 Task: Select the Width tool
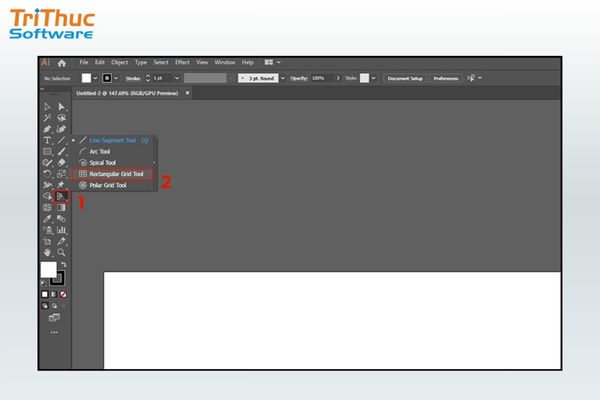[x=47, y=185]
